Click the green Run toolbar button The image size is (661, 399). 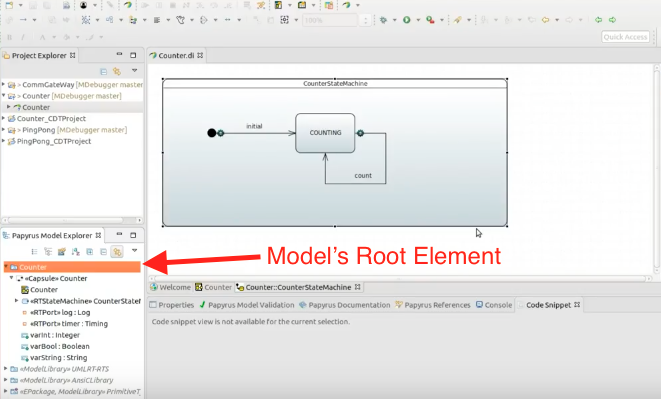click(406, 20)
